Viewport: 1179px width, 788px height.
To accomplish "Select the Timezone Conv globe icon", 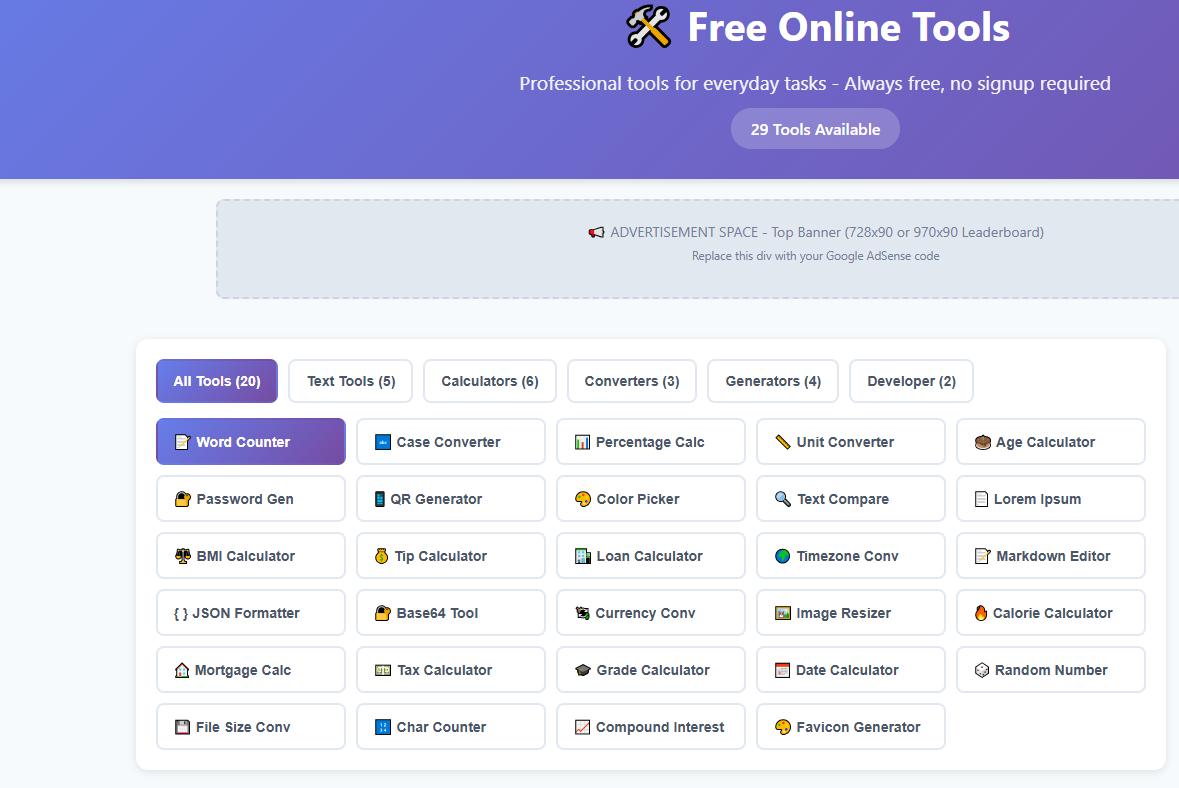I will (x=782, y=555).
